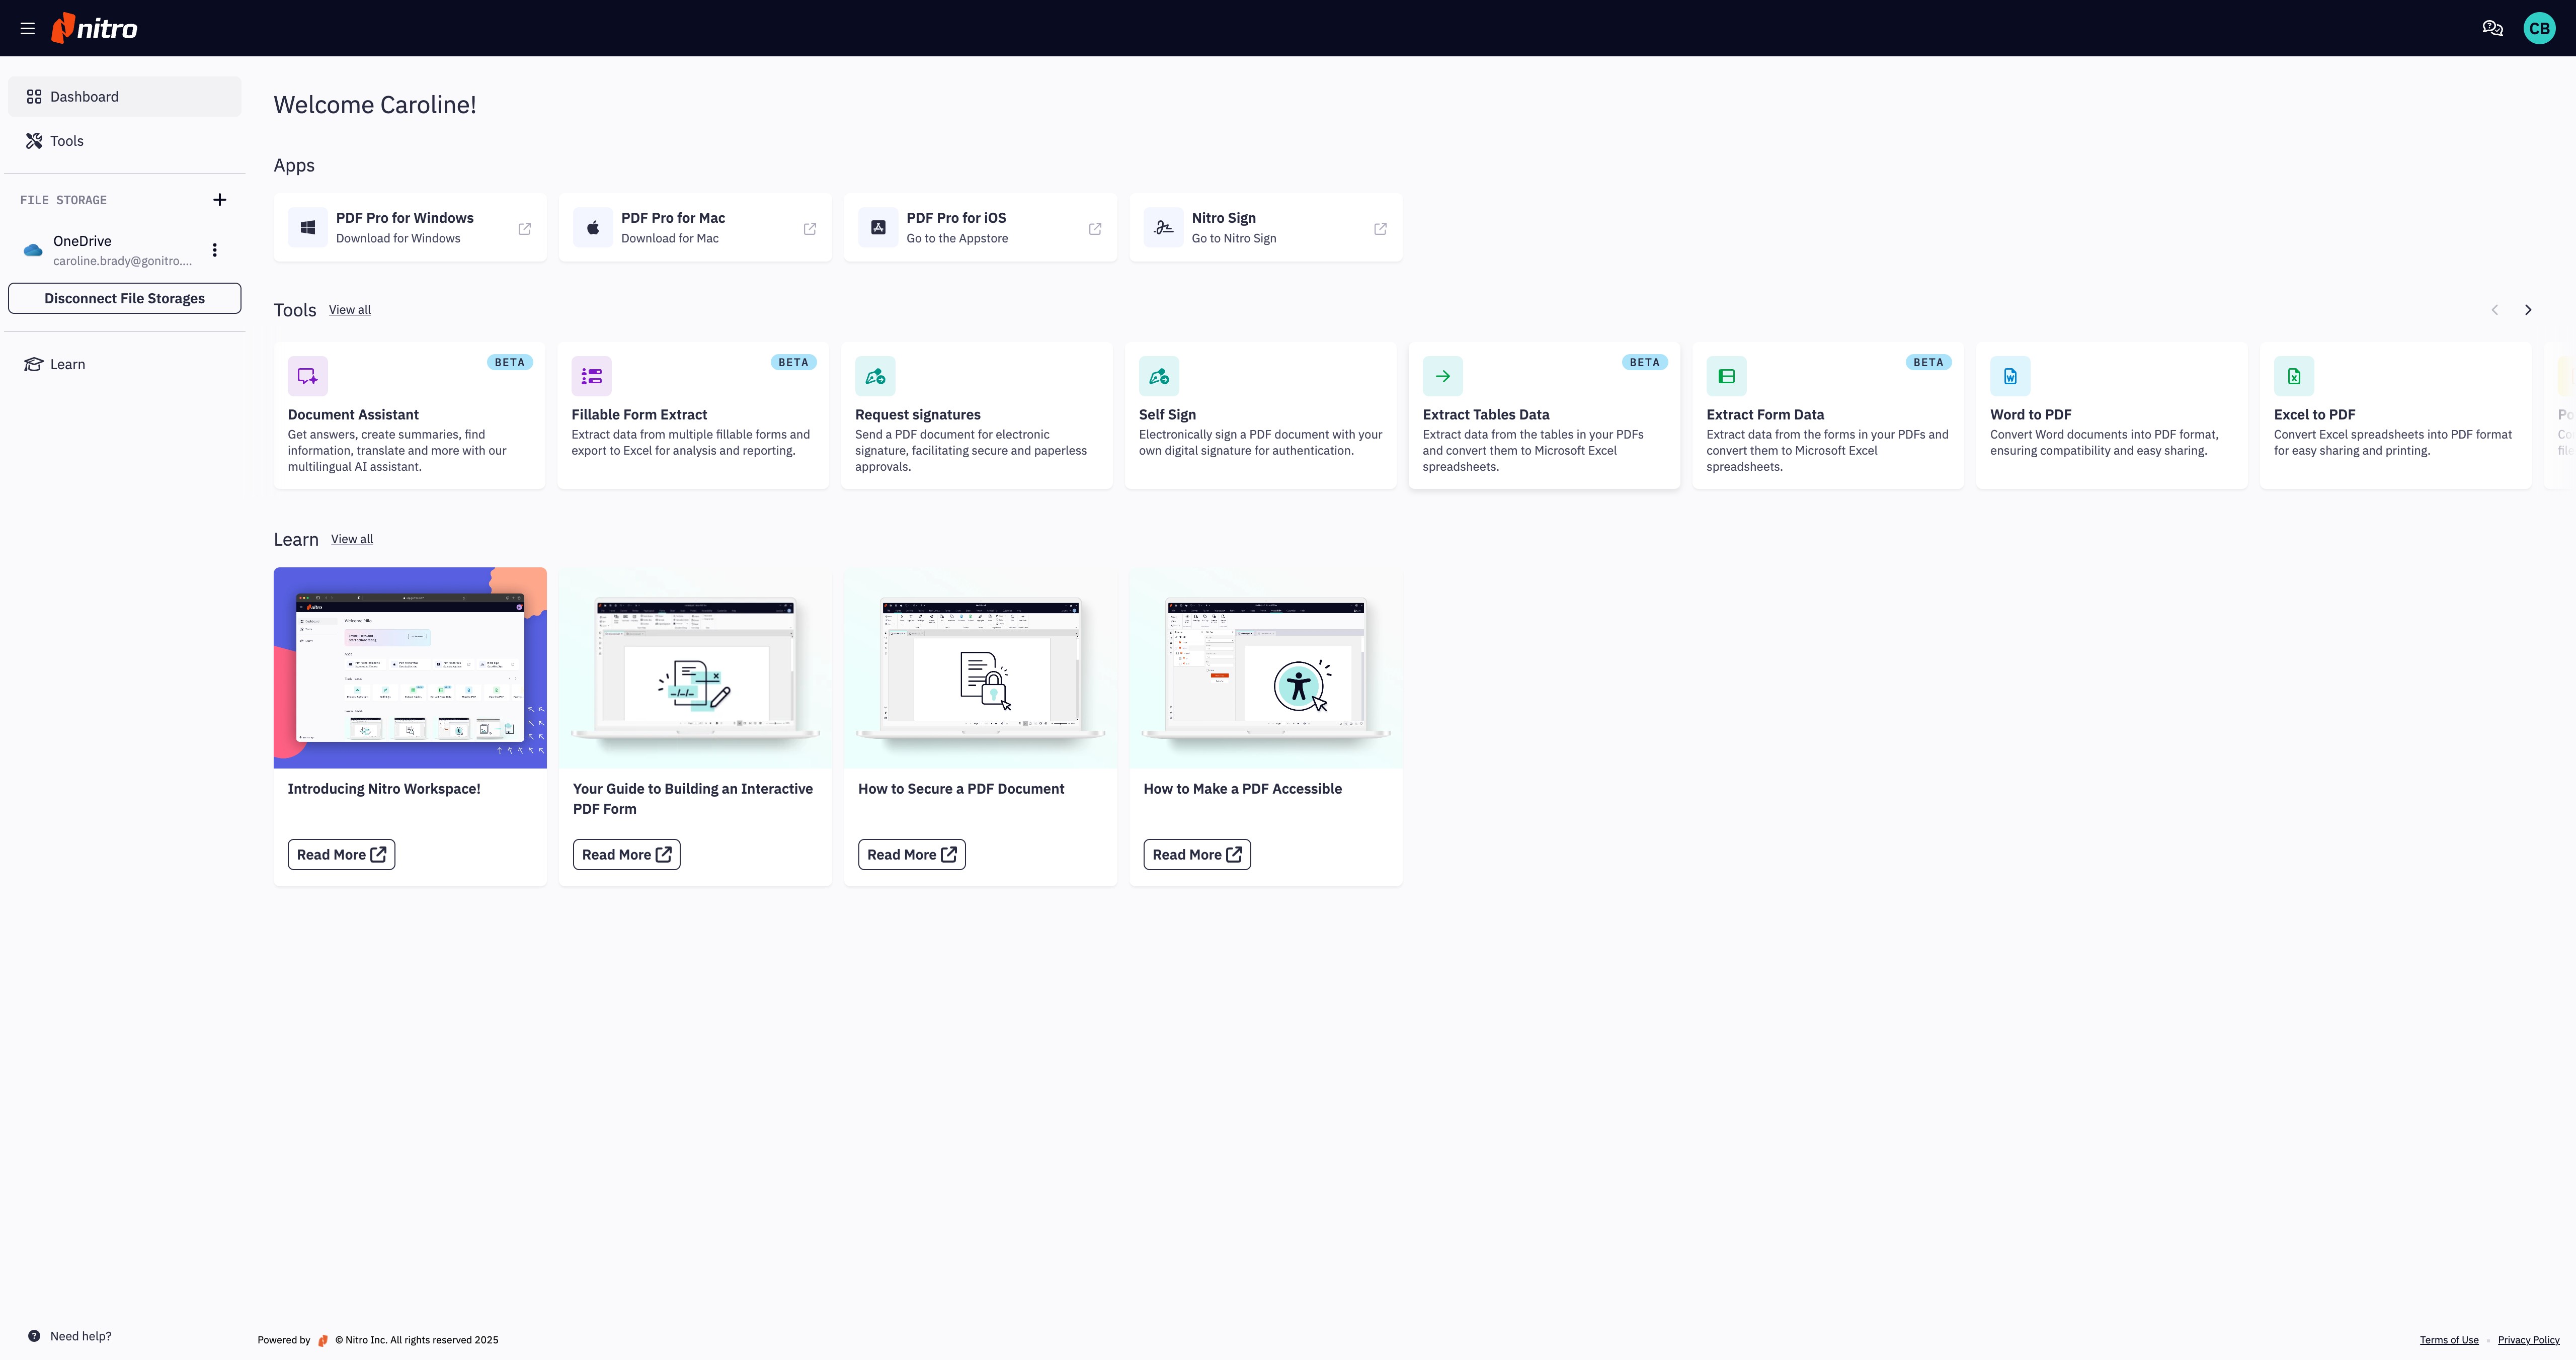Open Introducing Nitro Workspace thumbnail

pyautogui.click(x=410, y=668)
